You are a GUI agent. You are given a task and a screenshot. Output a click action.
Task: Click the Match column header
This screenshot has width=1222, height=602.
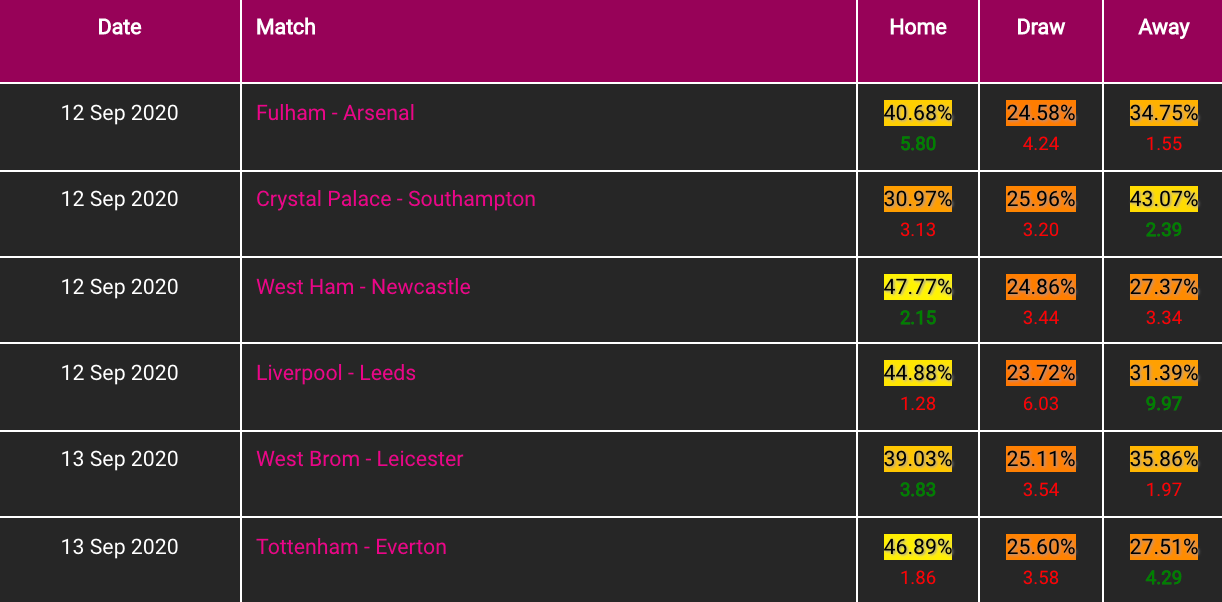click(286, 28)
